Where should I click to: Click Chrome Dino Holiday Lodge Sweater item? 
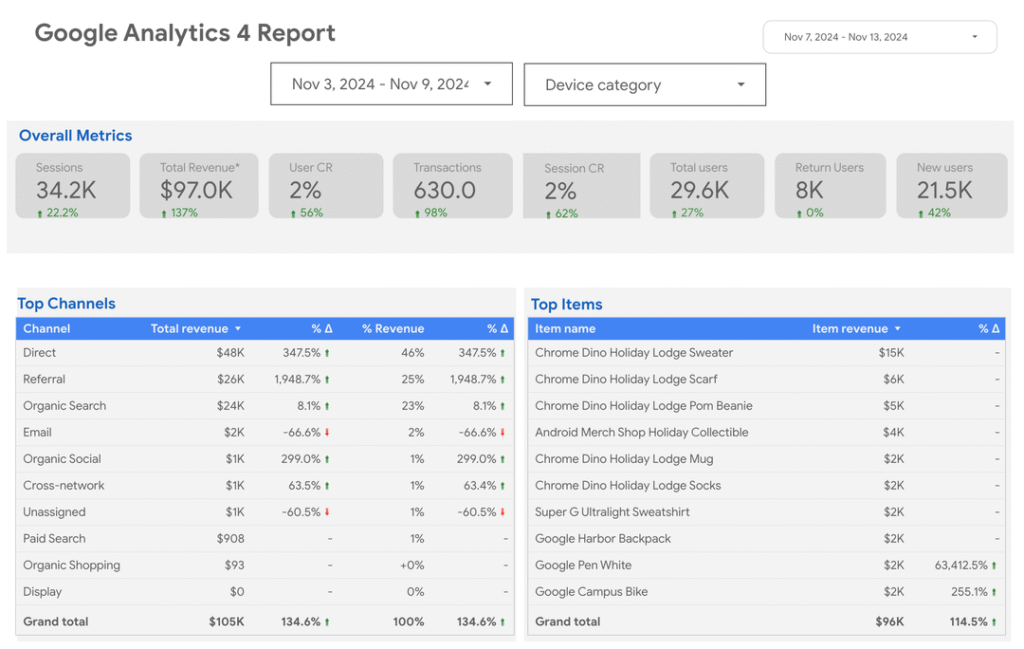(634, 353)
